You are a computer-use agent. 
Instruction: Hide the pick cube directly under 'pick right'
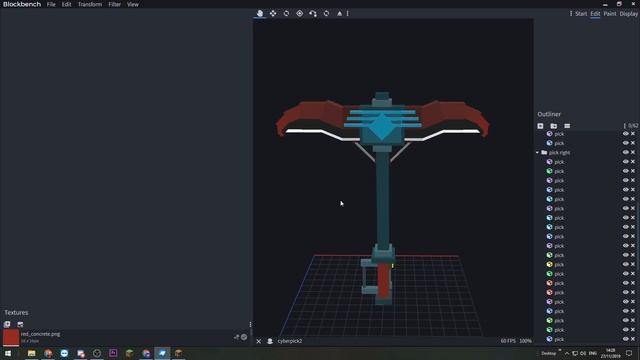point(625,162)
